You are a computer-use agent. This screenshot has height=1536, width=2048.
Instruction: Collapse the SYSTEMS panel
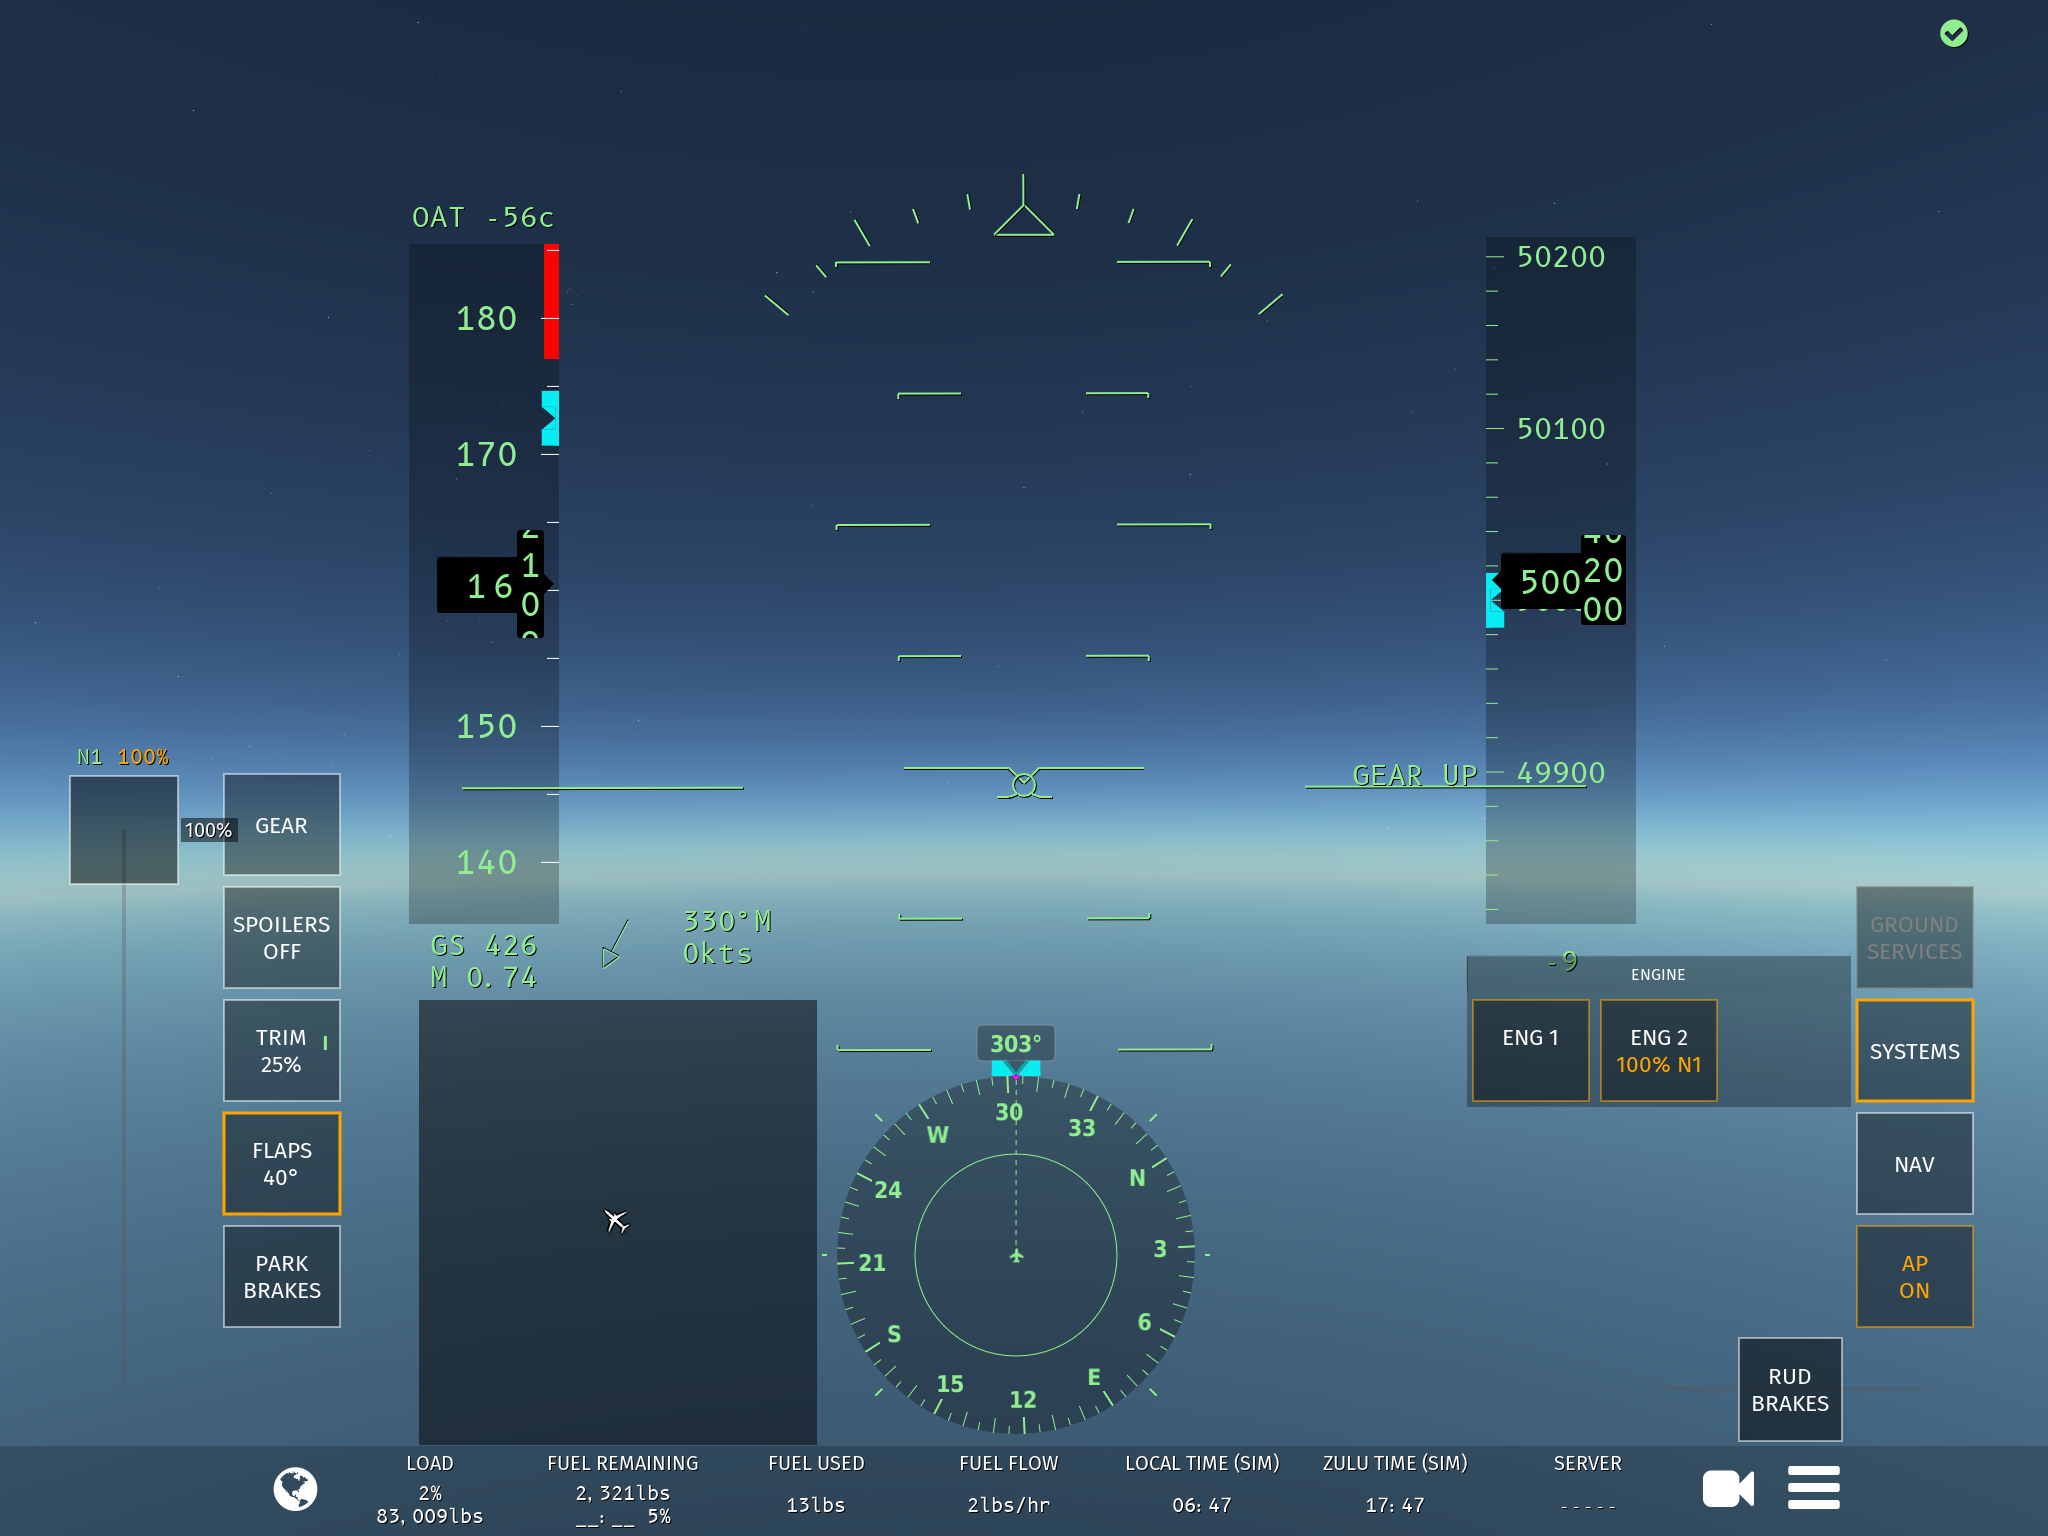click(1913, 1051)
